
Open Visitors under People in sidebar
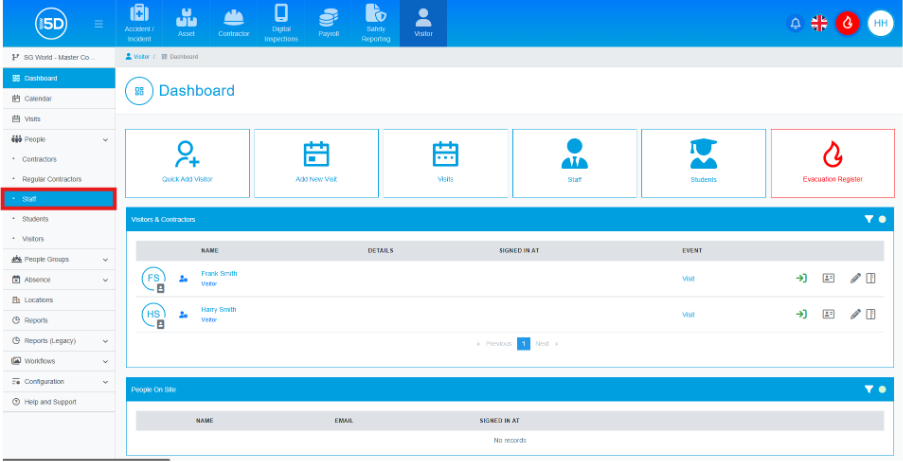pyautogui.click(x=59, y=238)
